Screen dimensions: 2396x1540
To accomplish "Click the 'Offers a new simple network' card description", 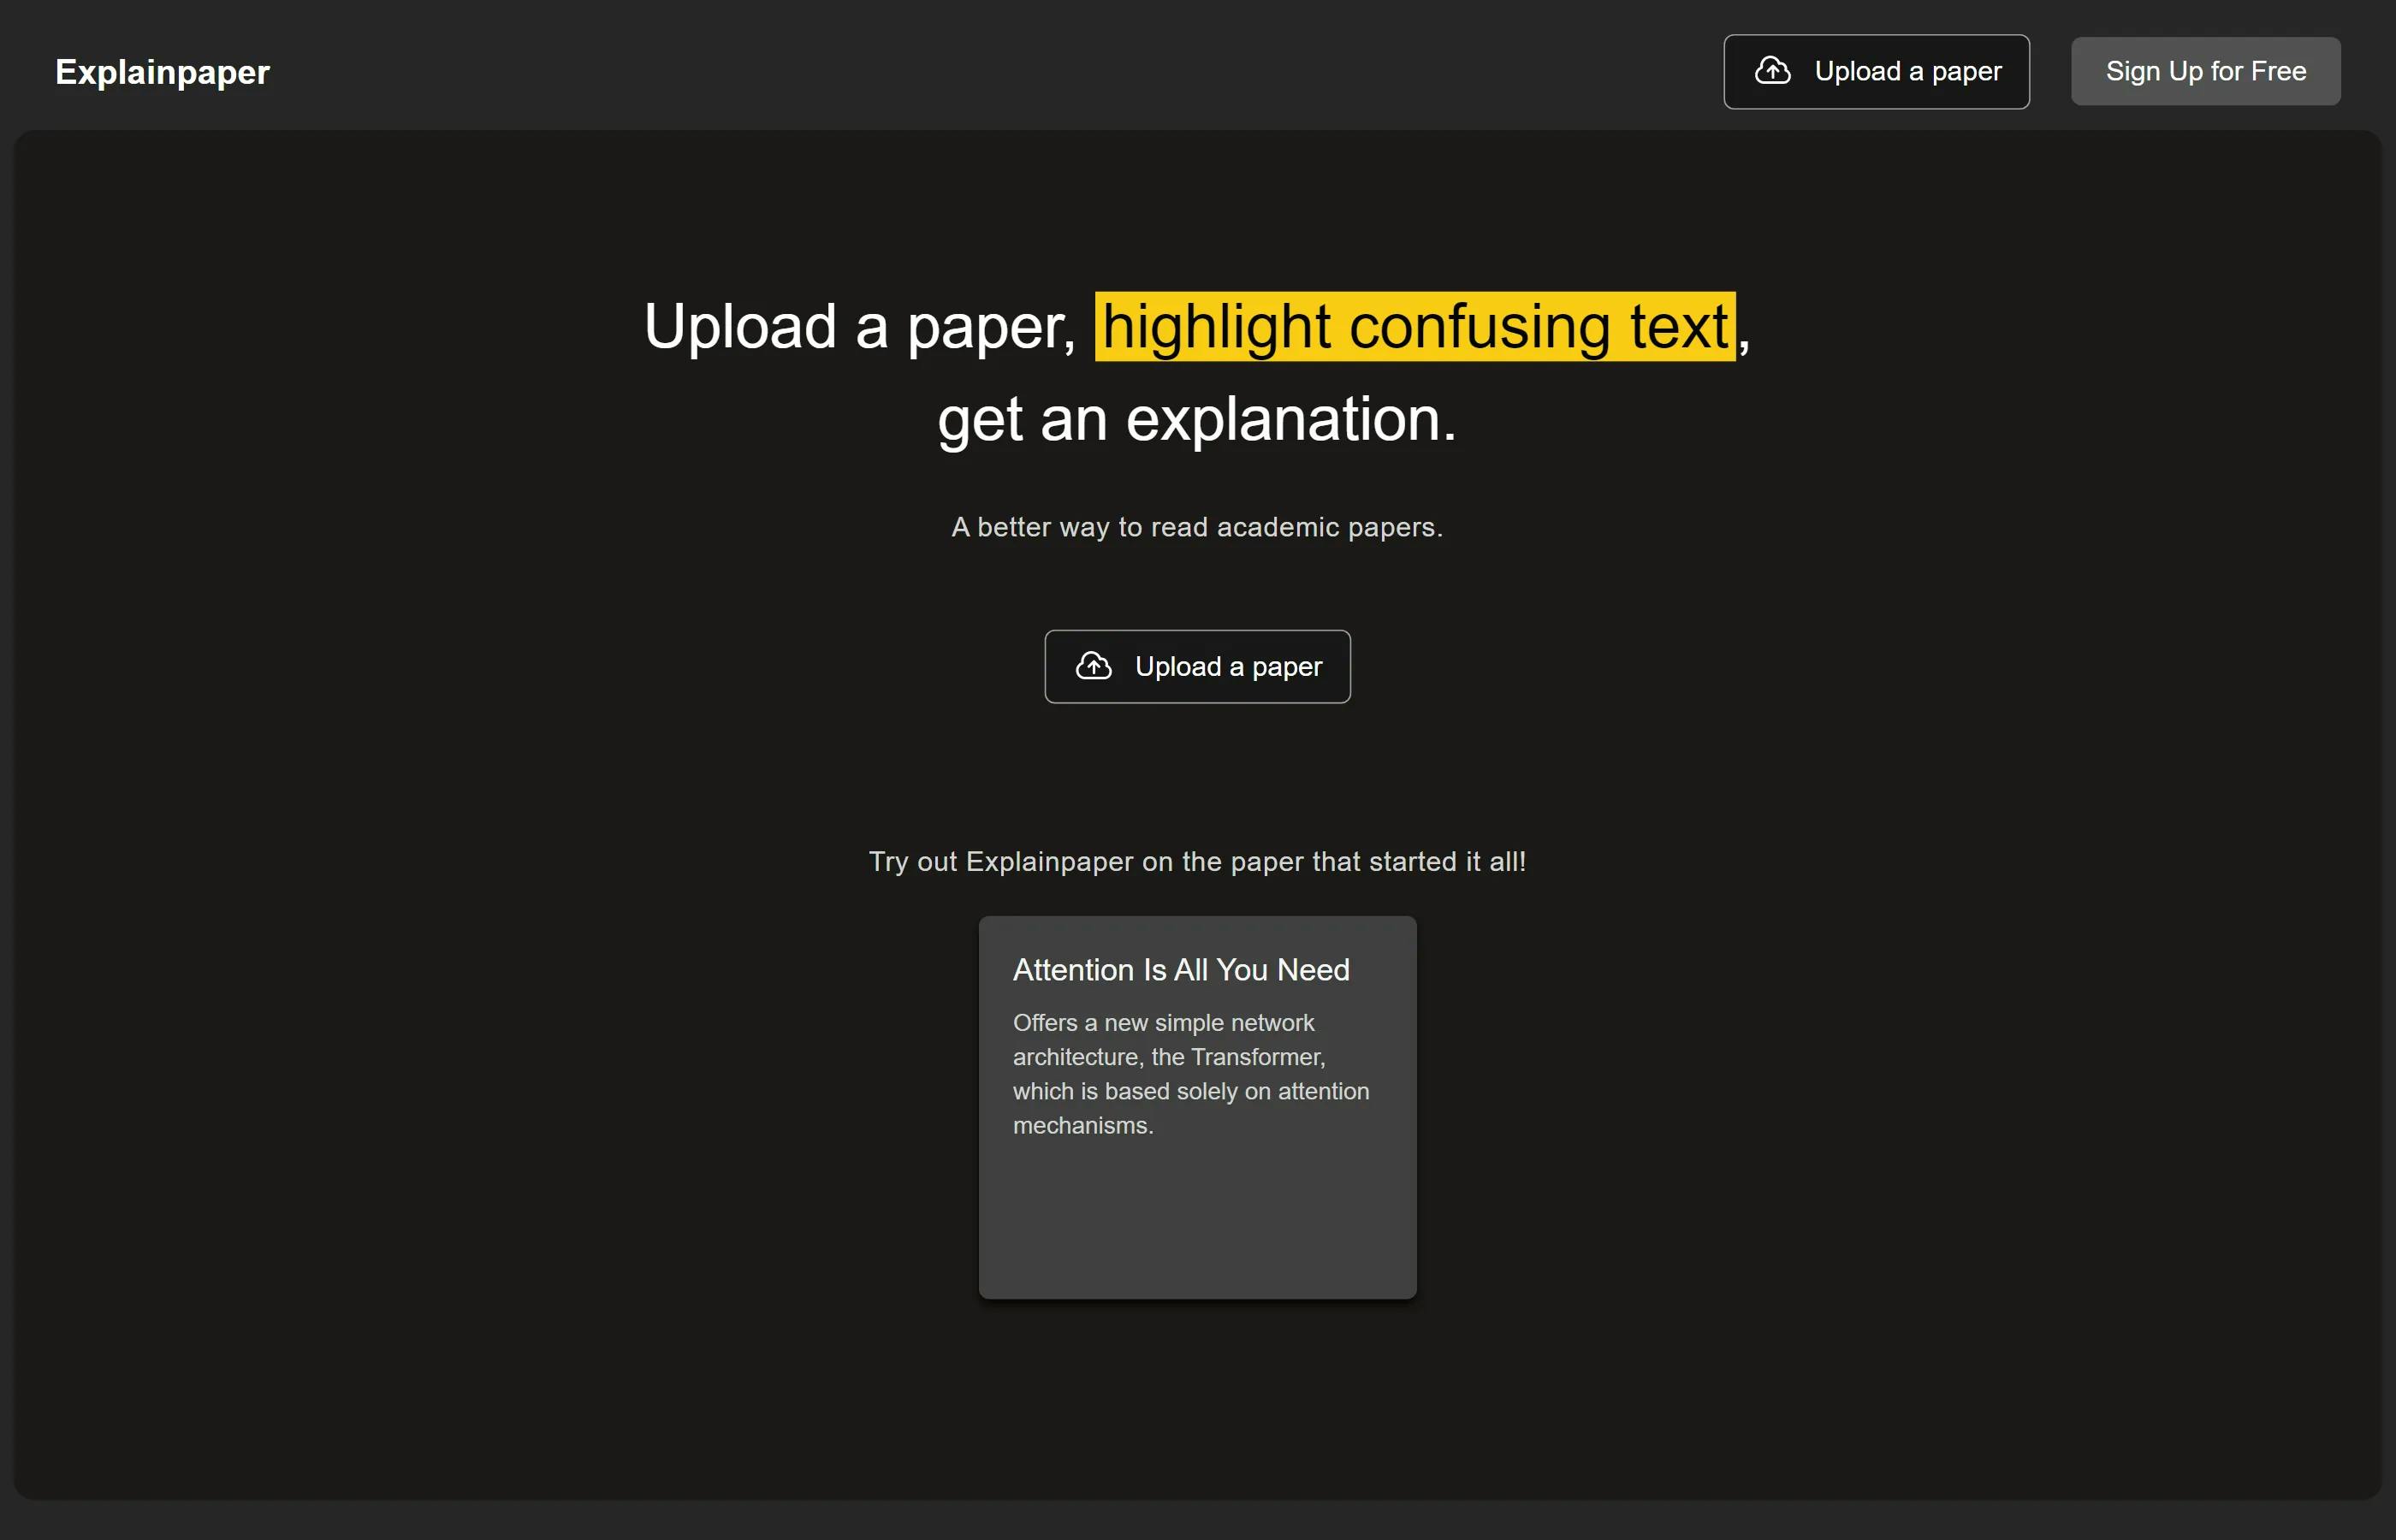I will 1191,1074.
